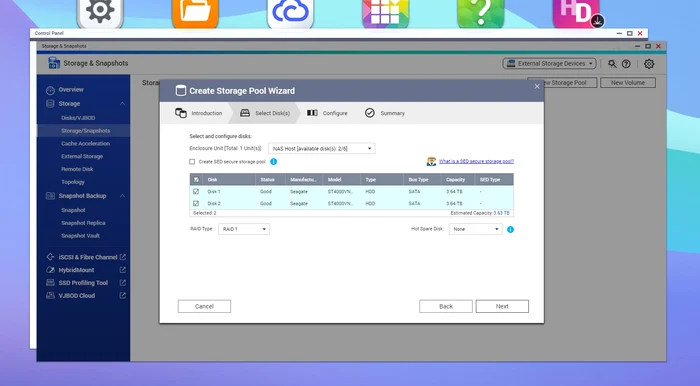The image size is (700, 386).
Task: Click info icon beside Hot Spare Disk
Action: click(x=510, y=229)
